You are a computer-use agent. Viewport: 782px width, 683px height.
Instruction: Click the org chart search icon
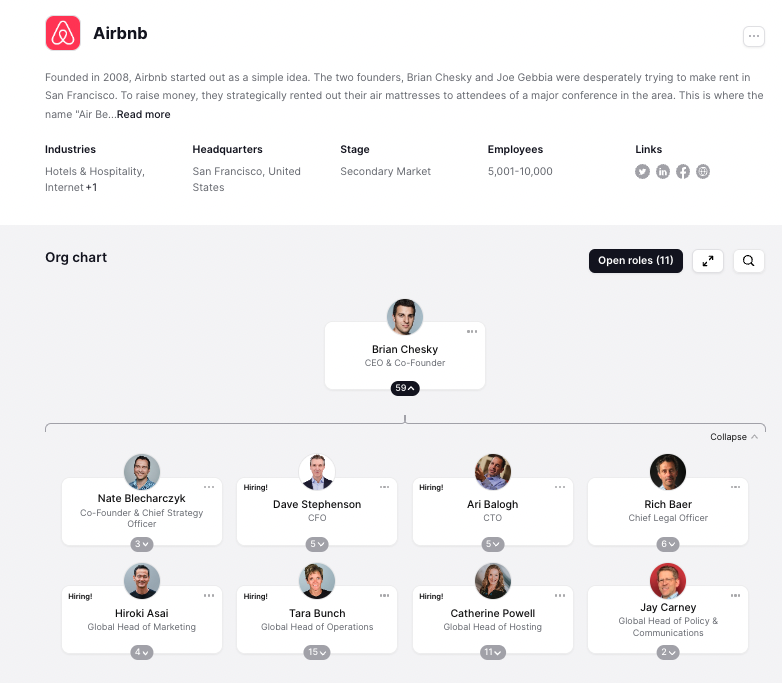coord(749,261)
